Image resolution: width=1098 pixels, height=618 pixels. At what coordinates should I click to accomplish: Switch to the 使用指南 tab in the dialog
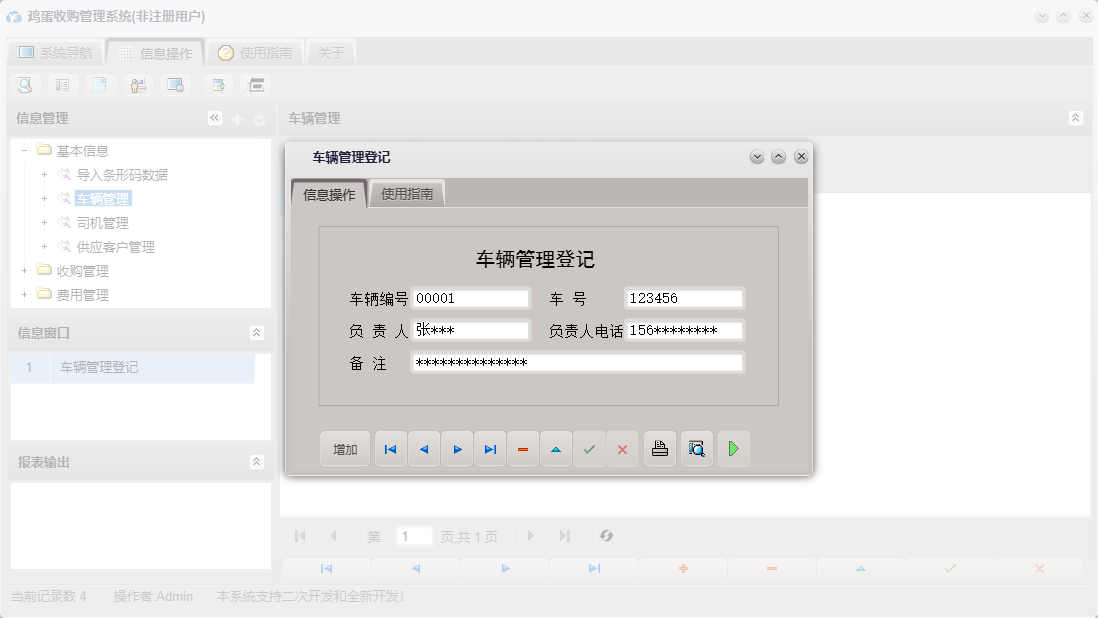[407, 193]
